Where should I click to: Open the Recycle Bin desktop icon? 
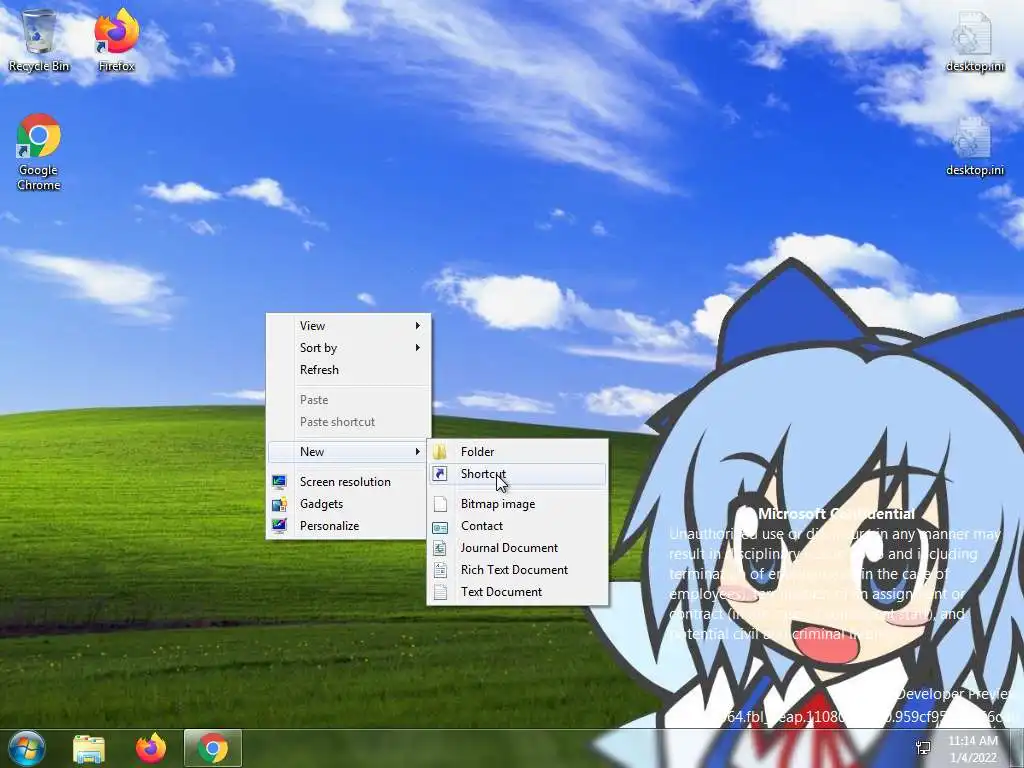click(x=39, y=40)
